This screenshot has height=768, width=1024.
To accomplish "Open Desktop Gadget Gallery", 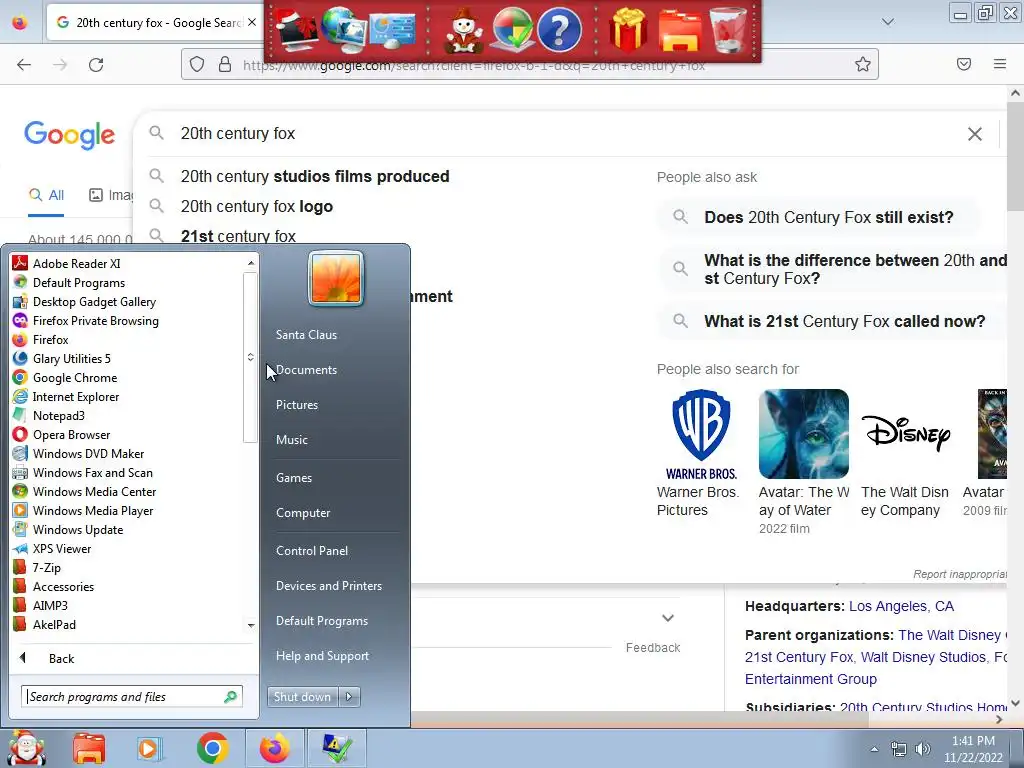I will (x=84, y=302).
